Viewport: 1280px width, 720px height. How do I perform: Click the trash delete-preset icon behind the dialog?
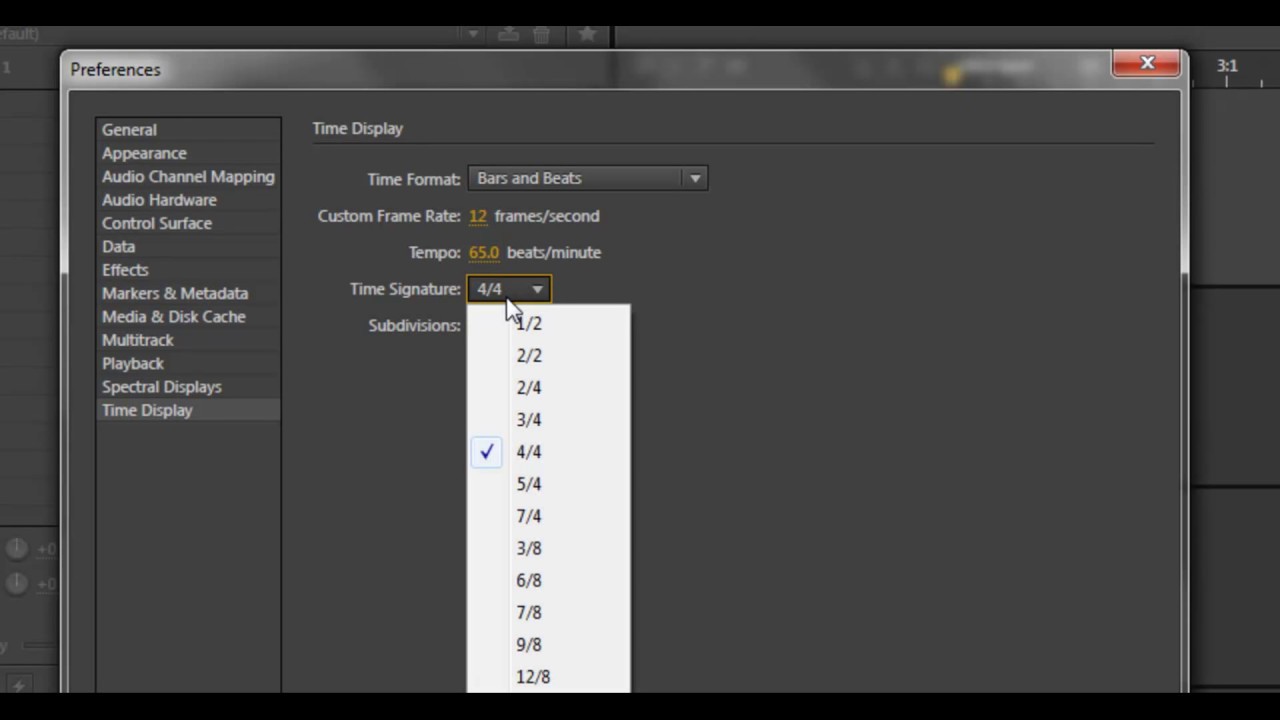(541, 34)
